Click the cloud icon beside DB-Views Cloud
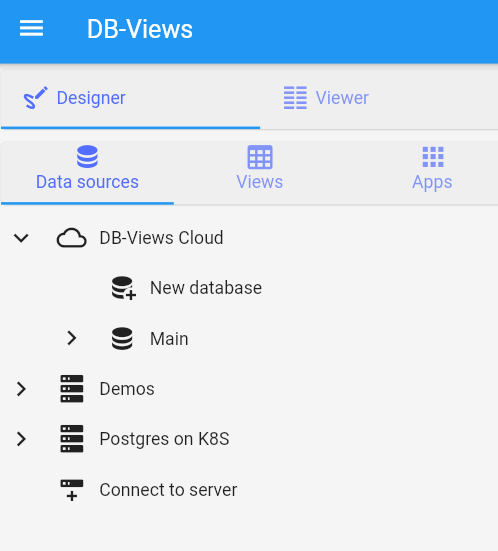498x551 pixels. click(x=72, y=238)
